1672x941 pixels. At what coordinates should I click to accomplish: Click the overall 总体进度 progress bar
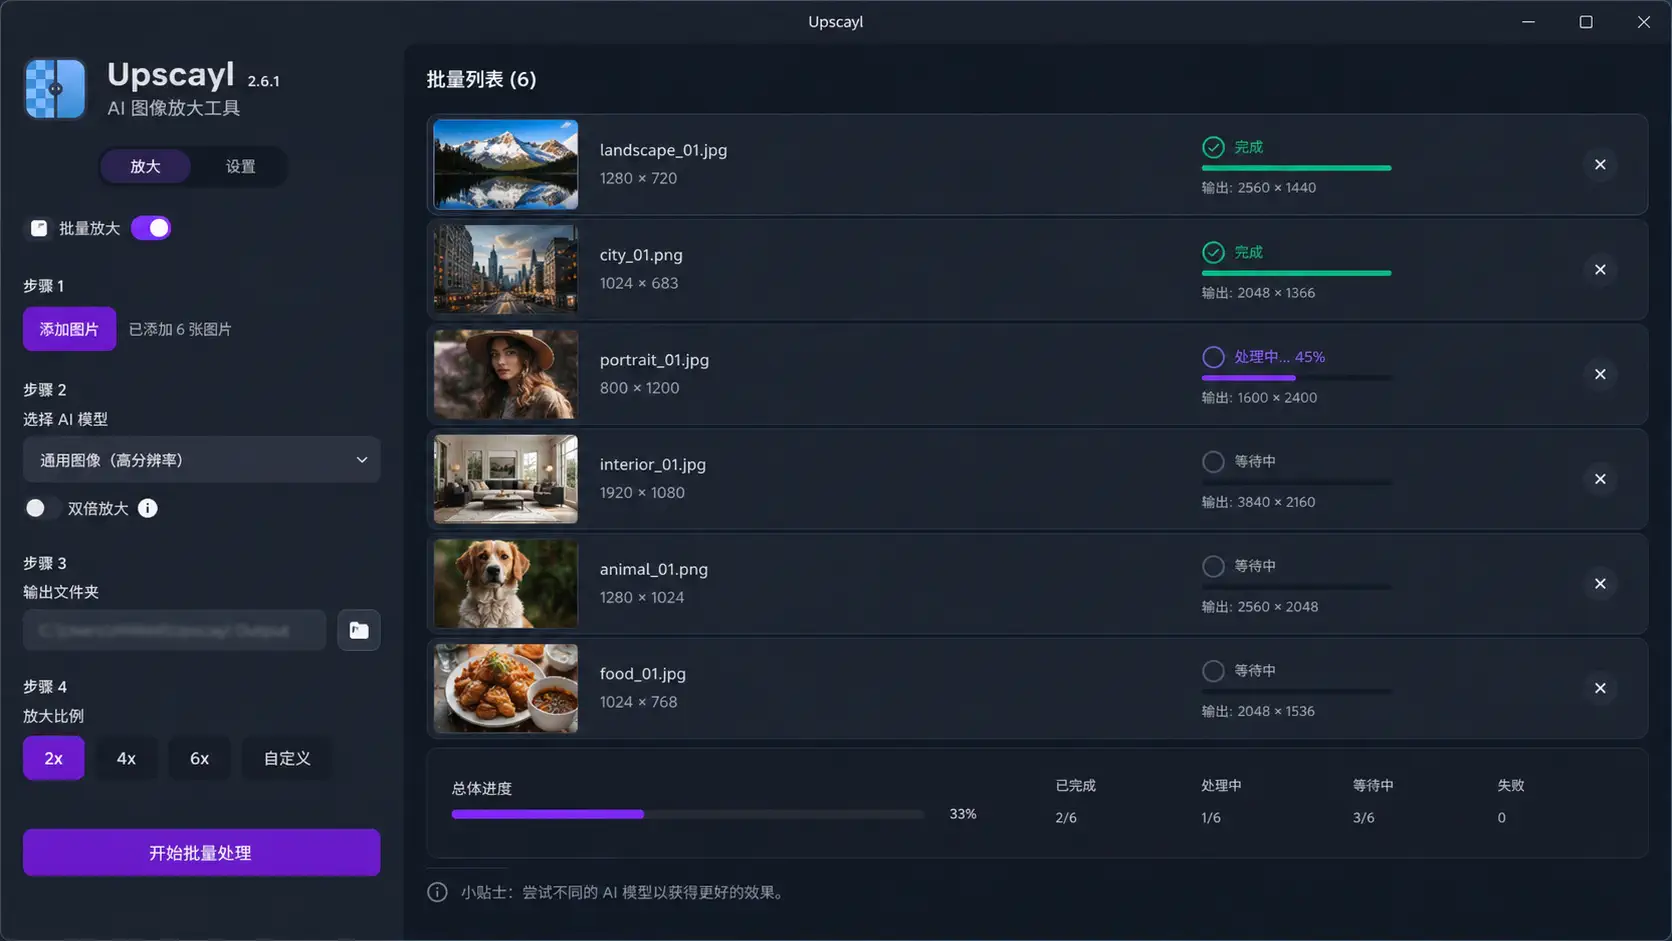(687, 814)
